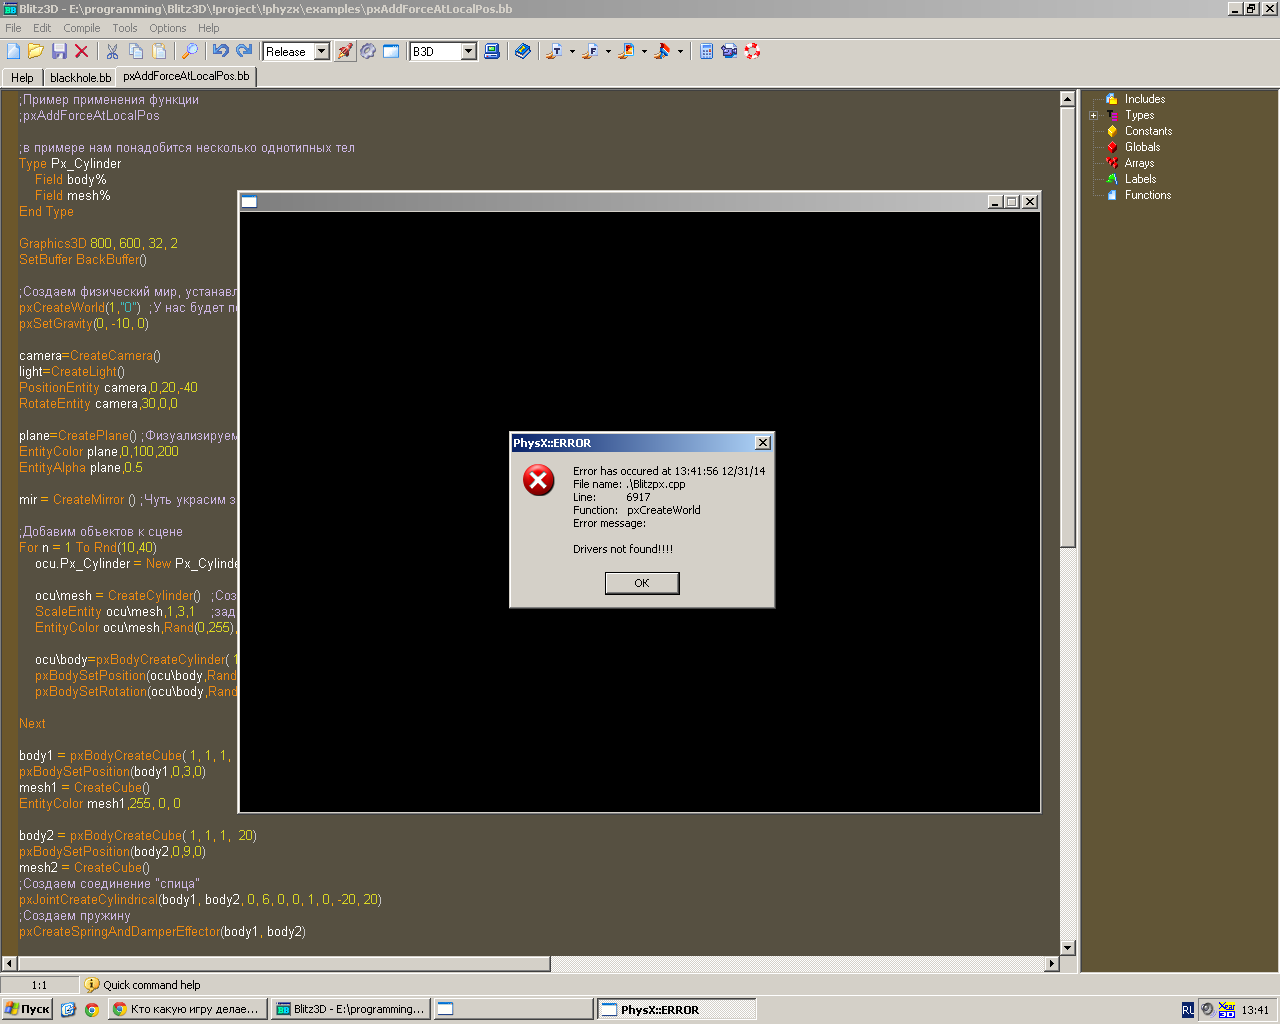Open the Release build mode dropdown
This screenshot has height=1024, width=1280.
321,51
